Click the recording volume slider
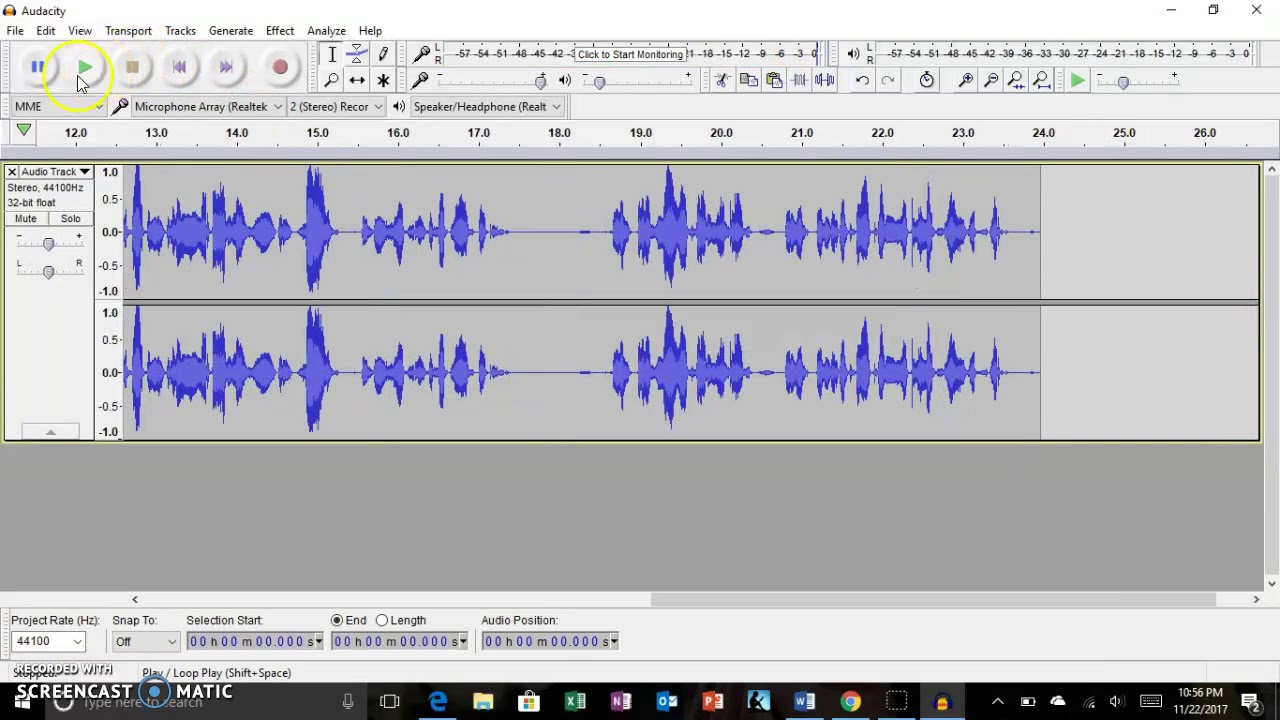Image resolution: width=1280 pixels, height=720 pixels. (541, 82)
